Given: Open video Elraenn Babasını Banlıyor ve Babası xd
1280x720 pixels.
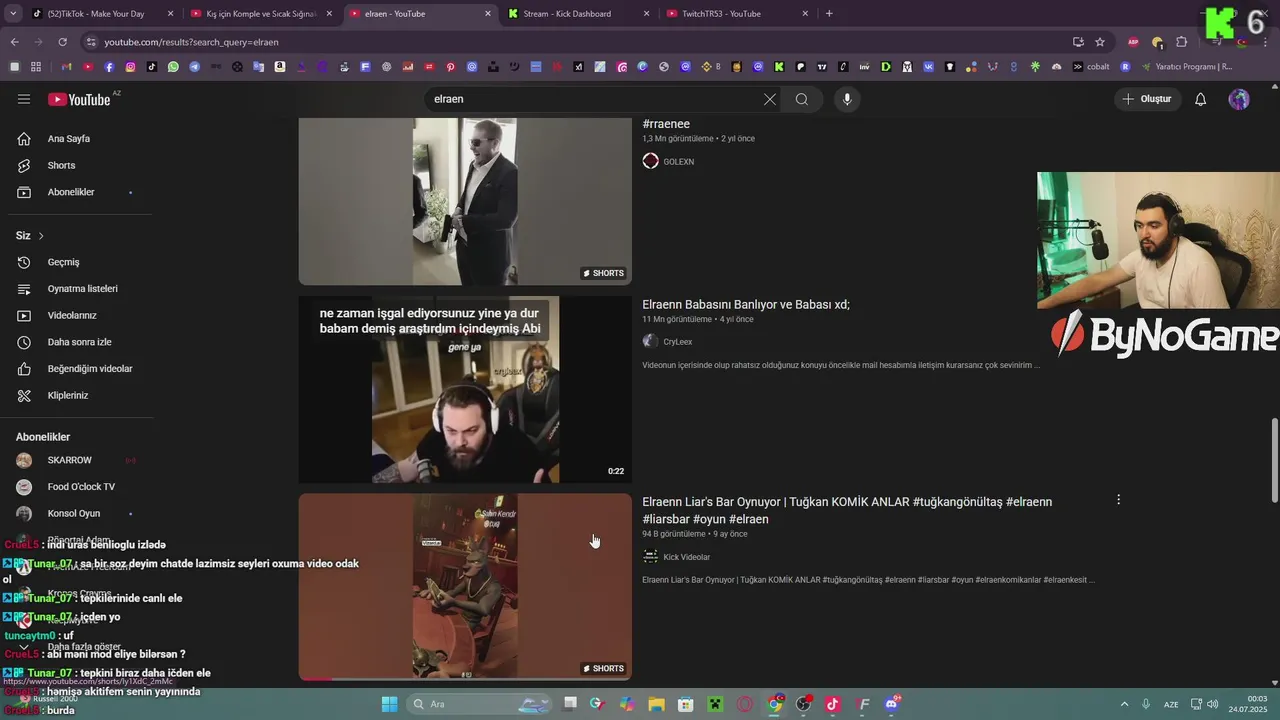Looking at the screenshot, I should pos(746,304).
